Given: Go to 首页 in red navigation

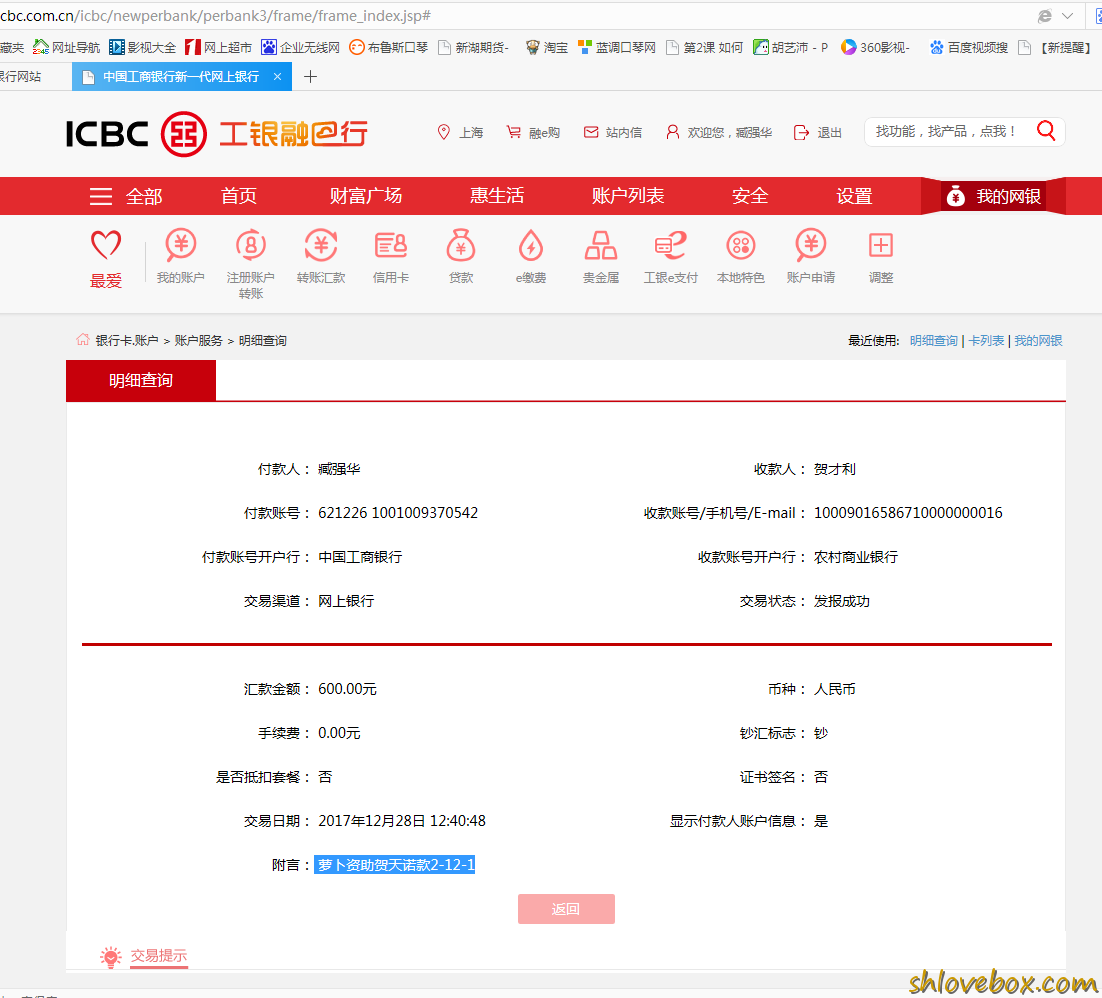Looking at the screenshot, I should [239, 196].
